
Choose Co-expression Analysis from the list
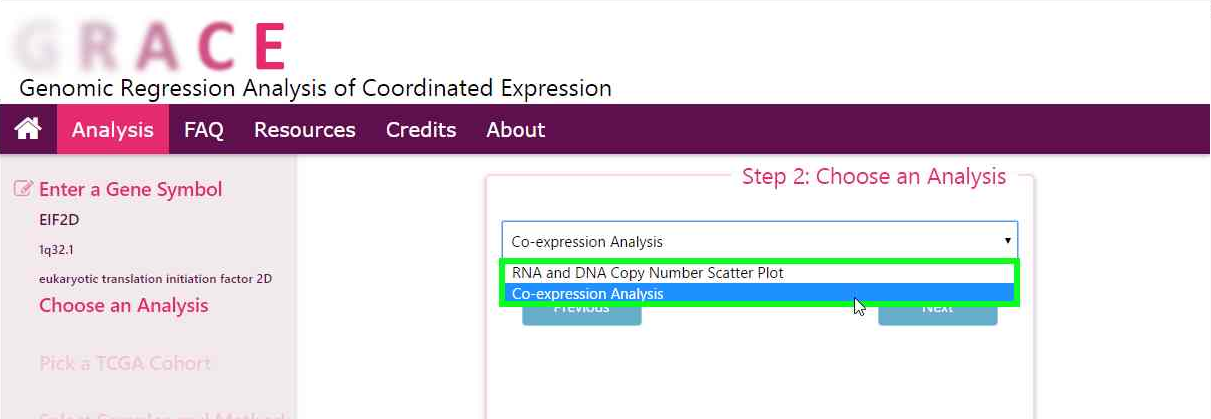click(588, 294)
